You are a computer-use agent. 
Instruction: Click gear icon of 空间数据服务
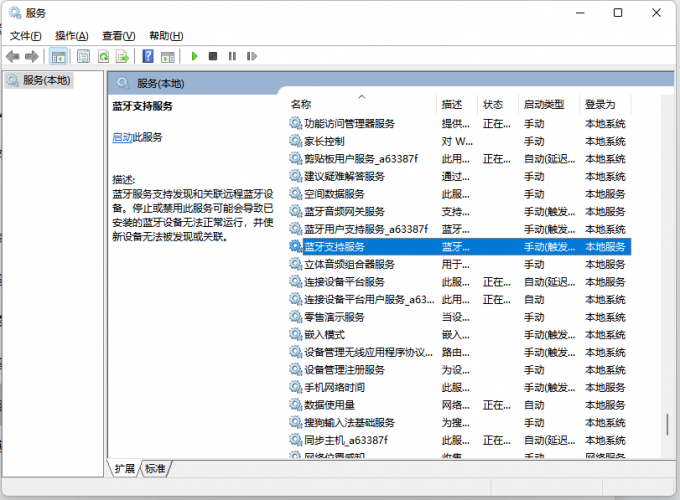coord(295,194)
